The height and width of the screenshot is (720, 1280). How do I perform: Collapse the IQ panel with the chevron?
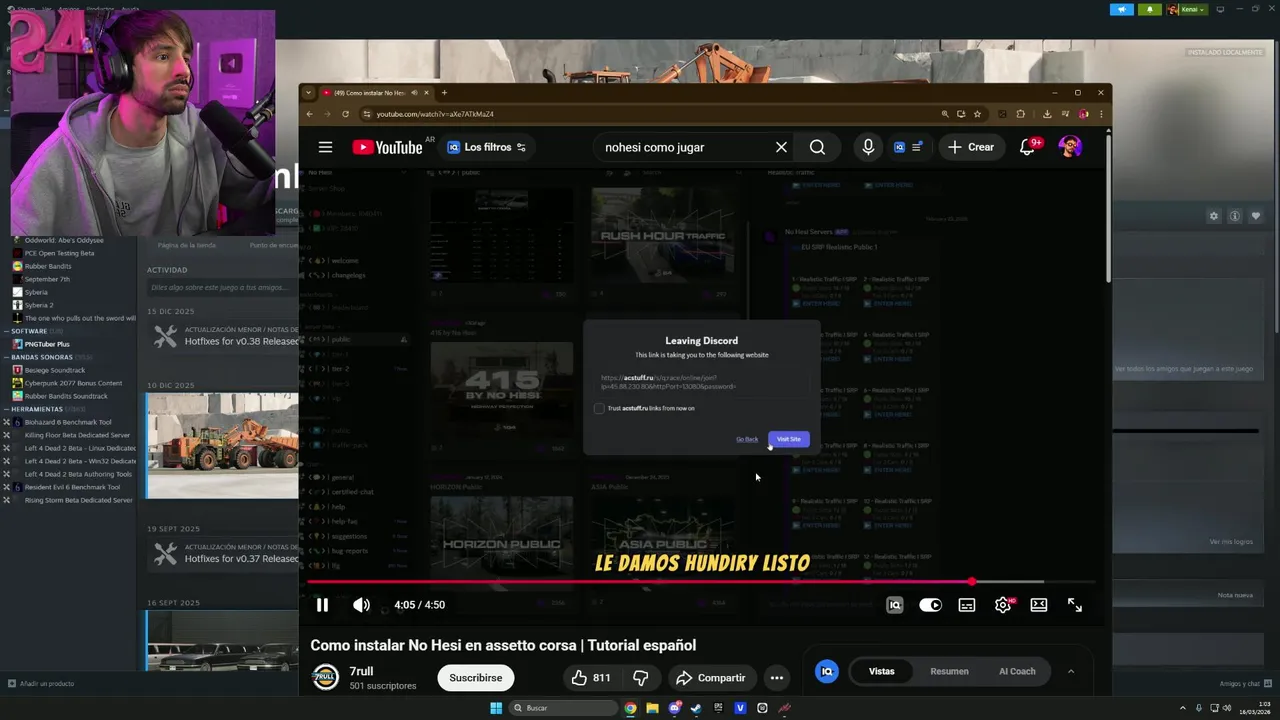click(1071, 671)
